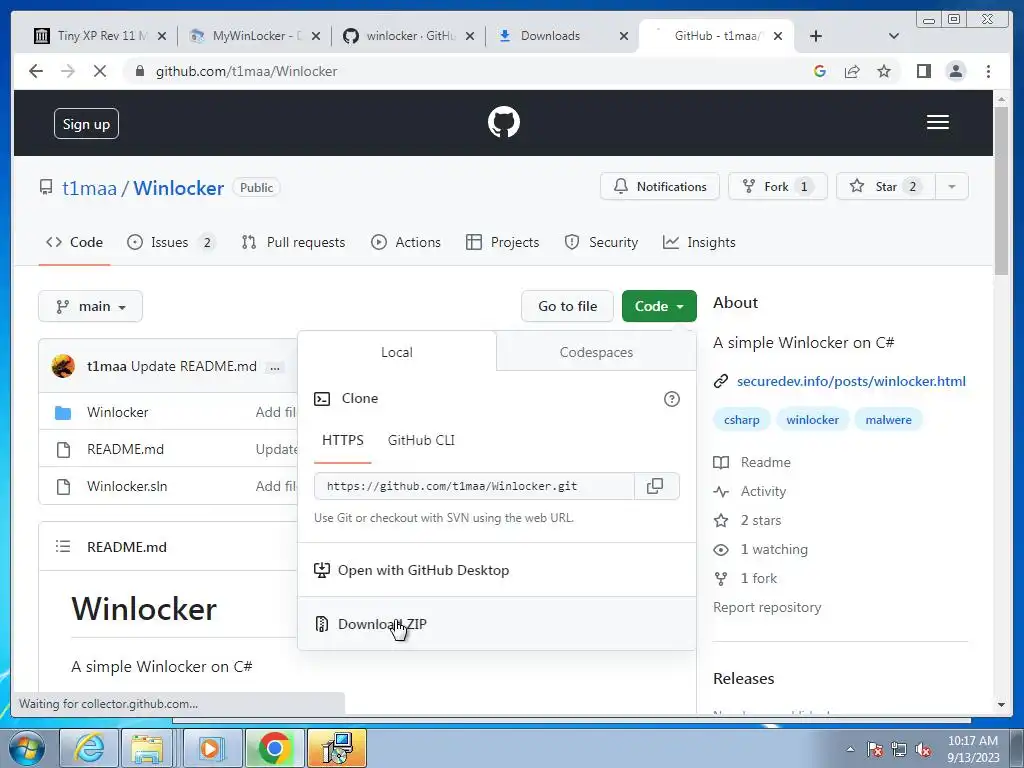Viewport: 1024px width, 768px height.
Task: Click the Google icon in address bar
Action: click(x=820, y=71)
